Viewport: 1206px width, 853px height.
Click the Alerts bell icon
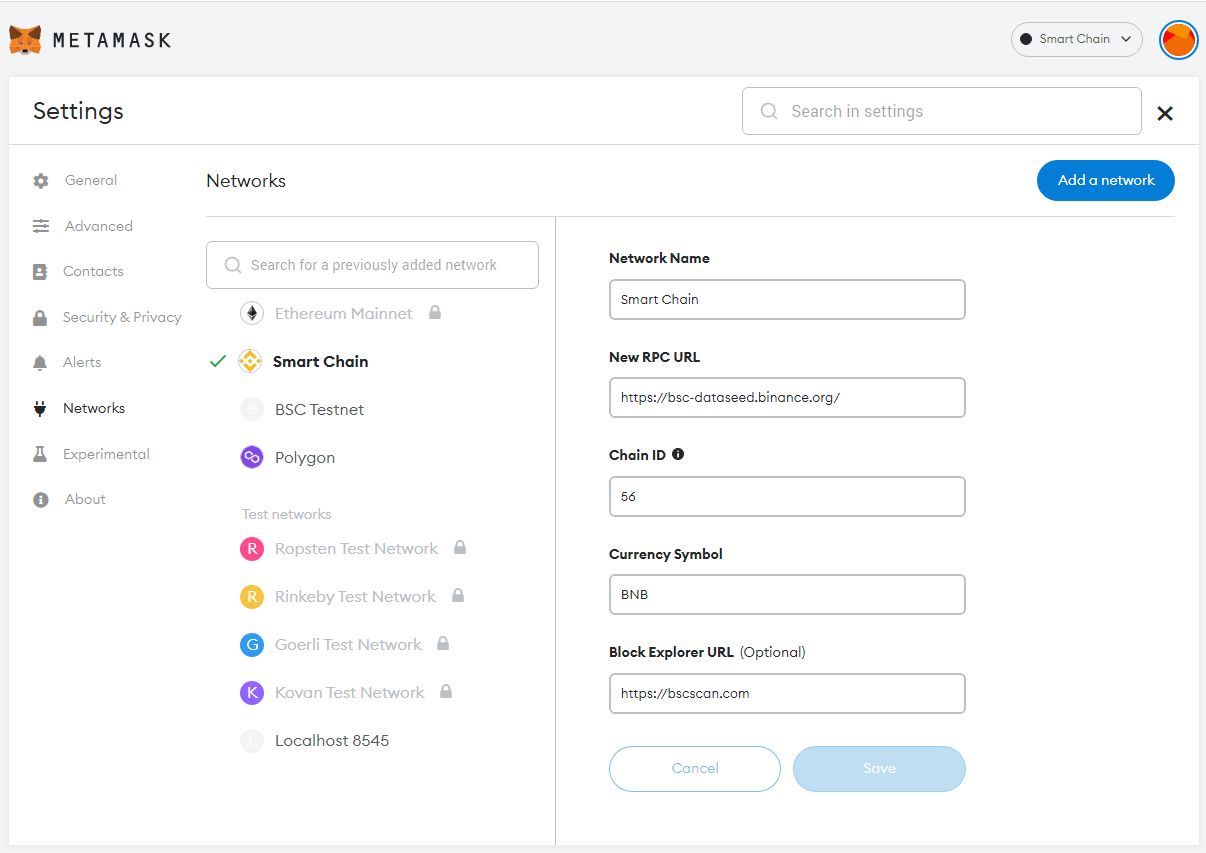(x=40, y=363)
